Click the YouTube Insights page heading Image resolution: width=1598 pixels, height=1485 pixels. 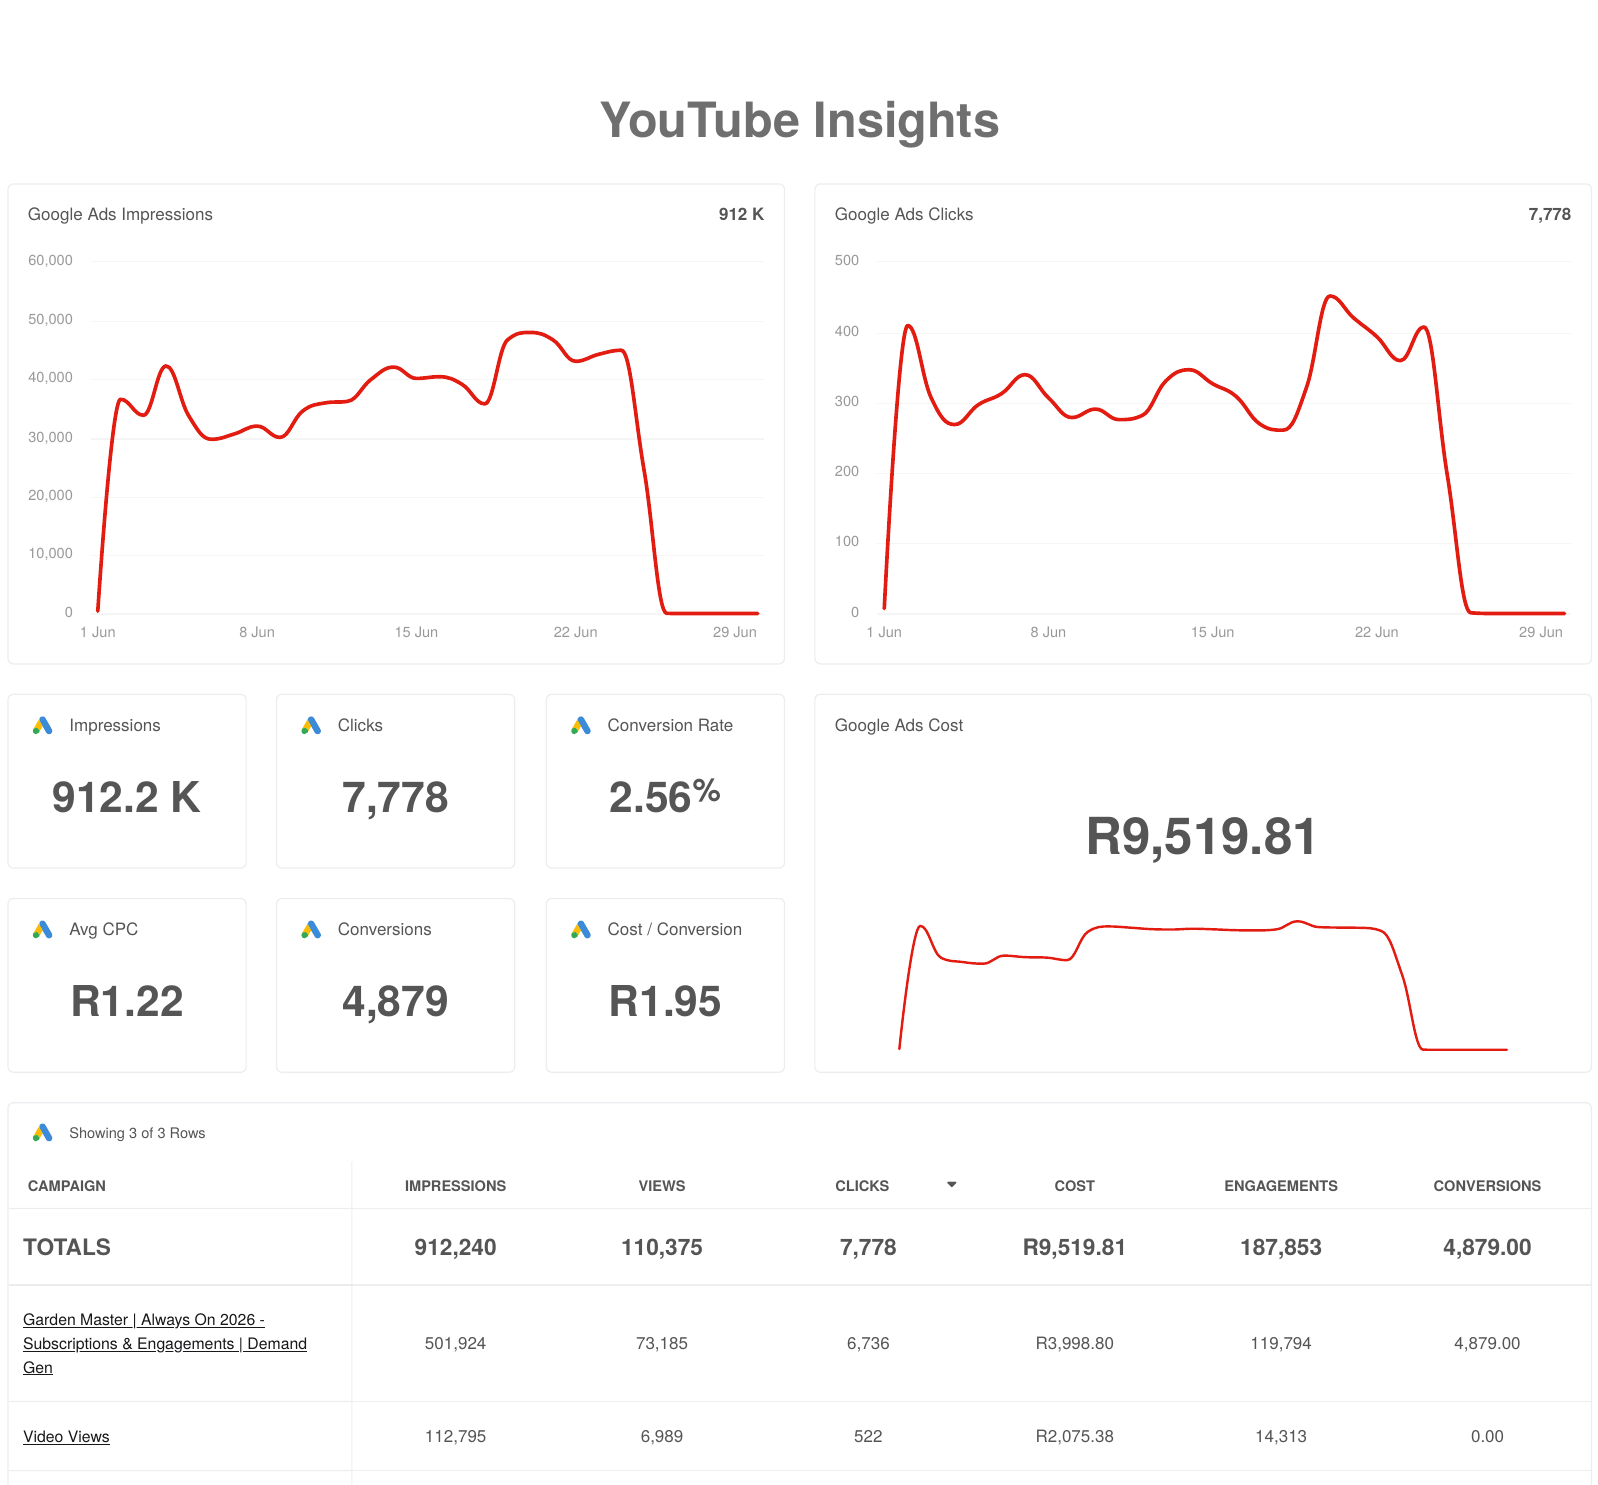coord(799,121)
